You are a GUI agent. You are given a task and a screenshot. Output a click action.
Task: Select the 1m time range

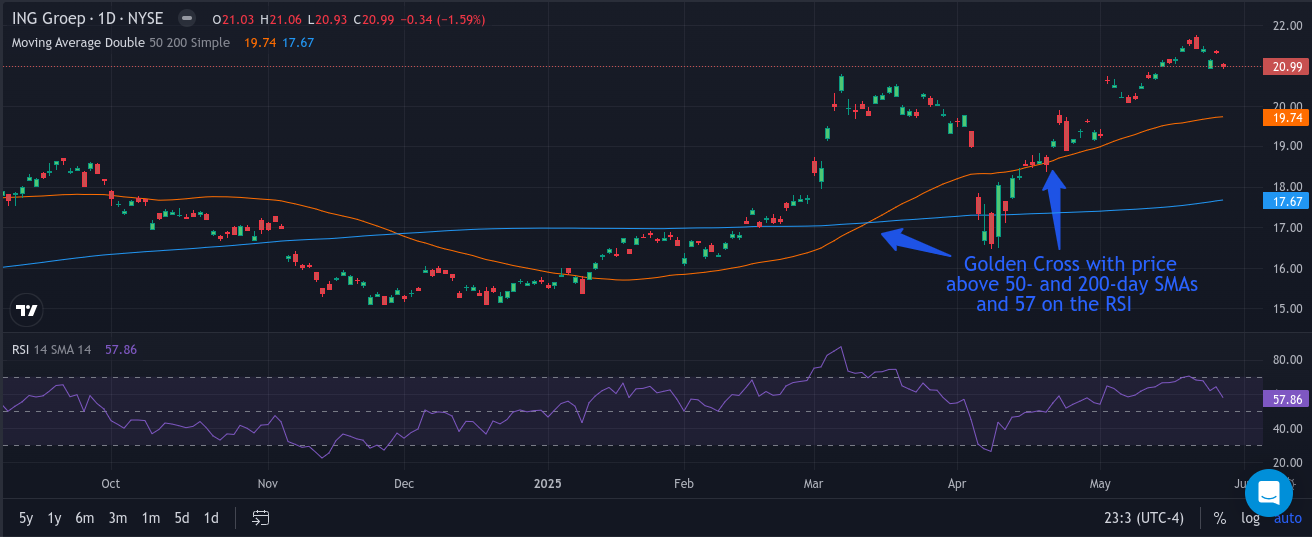point(150,518)
